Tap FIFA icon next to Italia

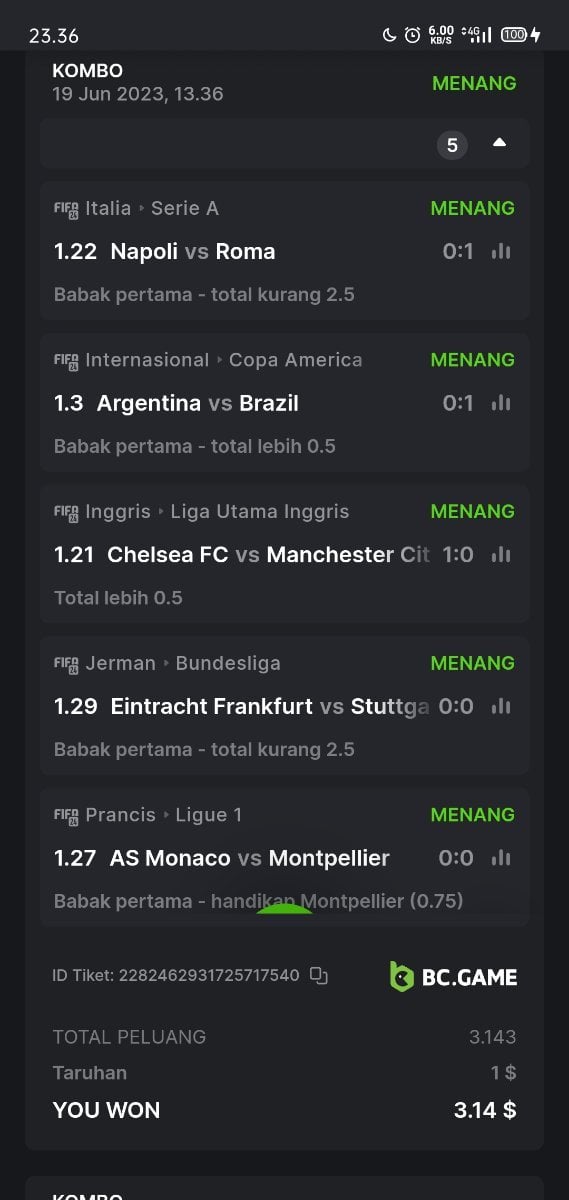[66, 209]
